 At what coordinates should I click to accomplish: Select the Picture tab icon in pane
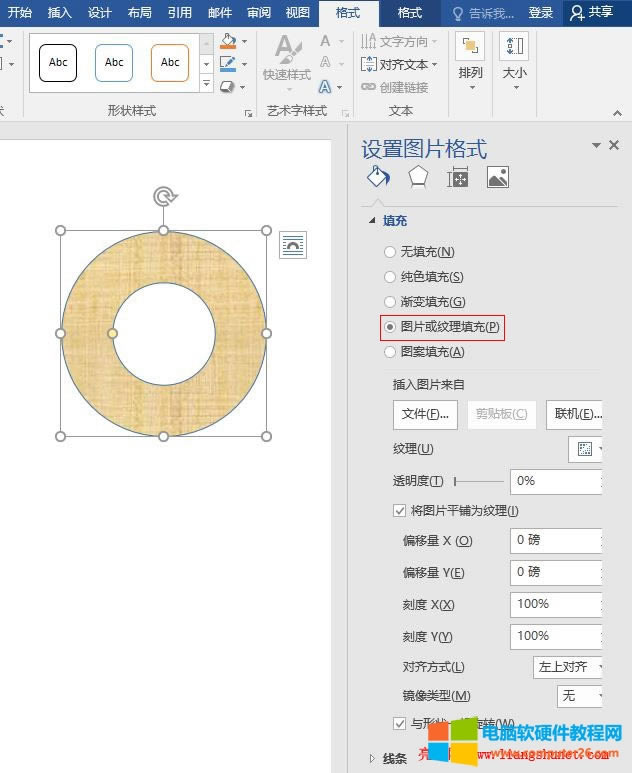point(498,177)
